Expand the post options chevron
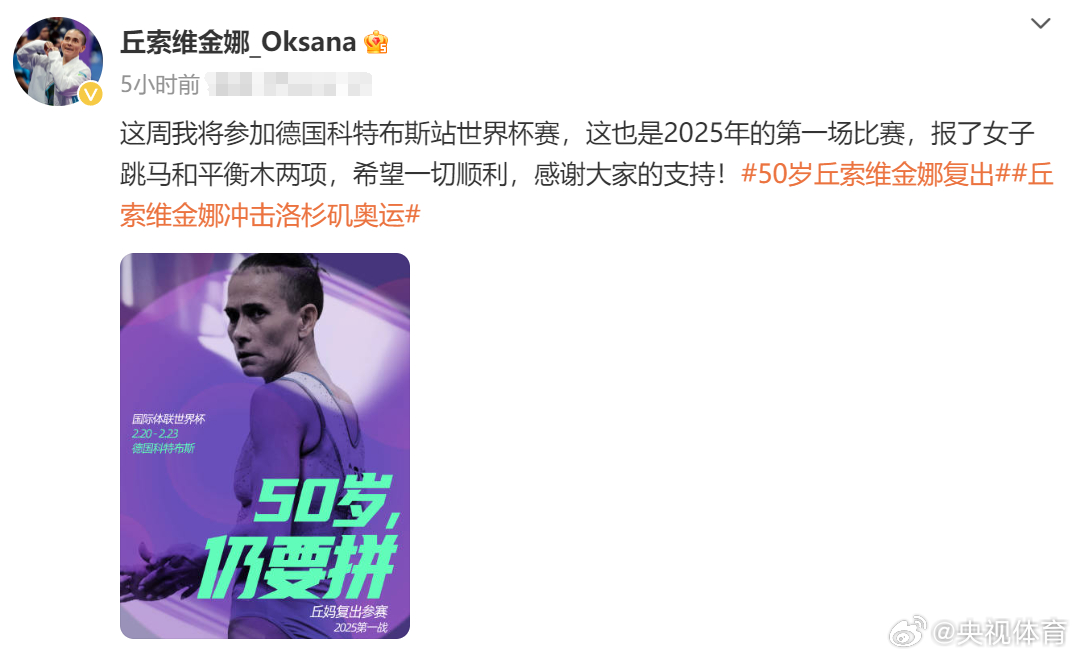The image size is (1078, 658). pos(1040,23)
